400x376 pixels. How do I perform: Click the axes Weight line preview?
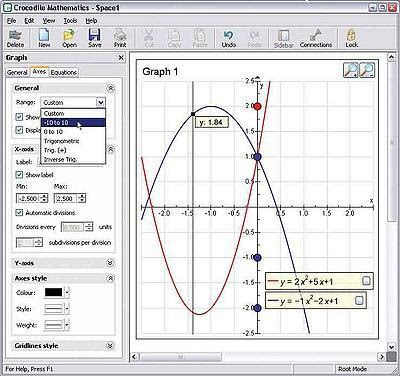pos(53,324)
